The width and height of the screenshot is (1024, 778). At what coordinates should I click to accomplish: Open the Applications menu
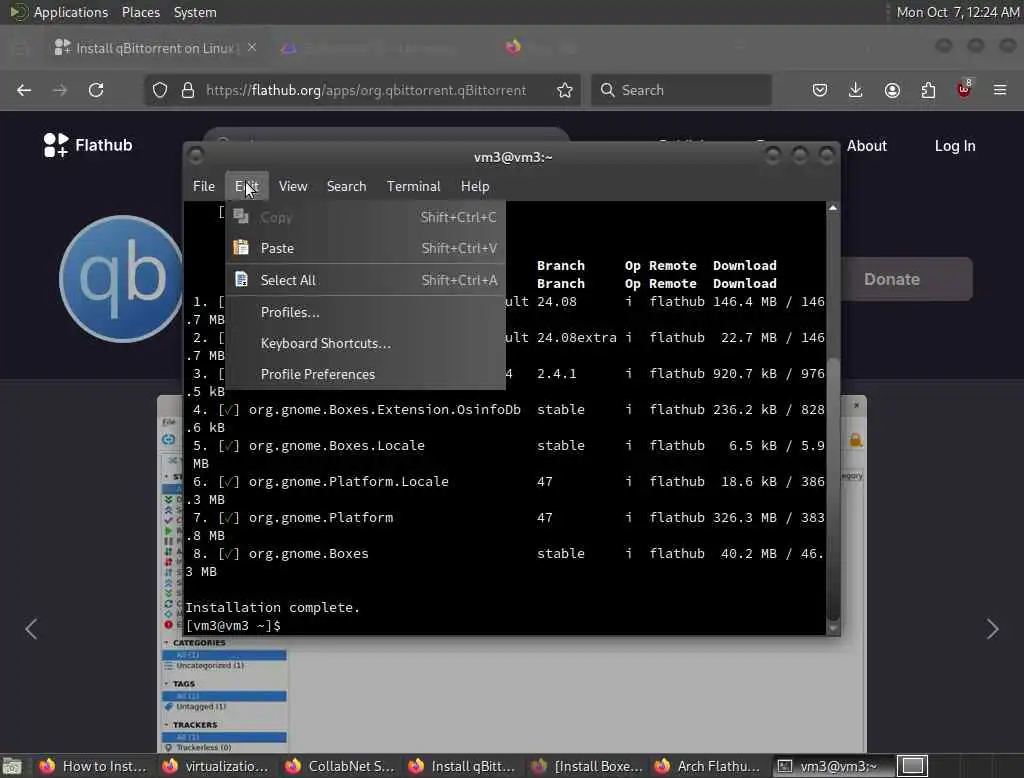tap(71, 12)
